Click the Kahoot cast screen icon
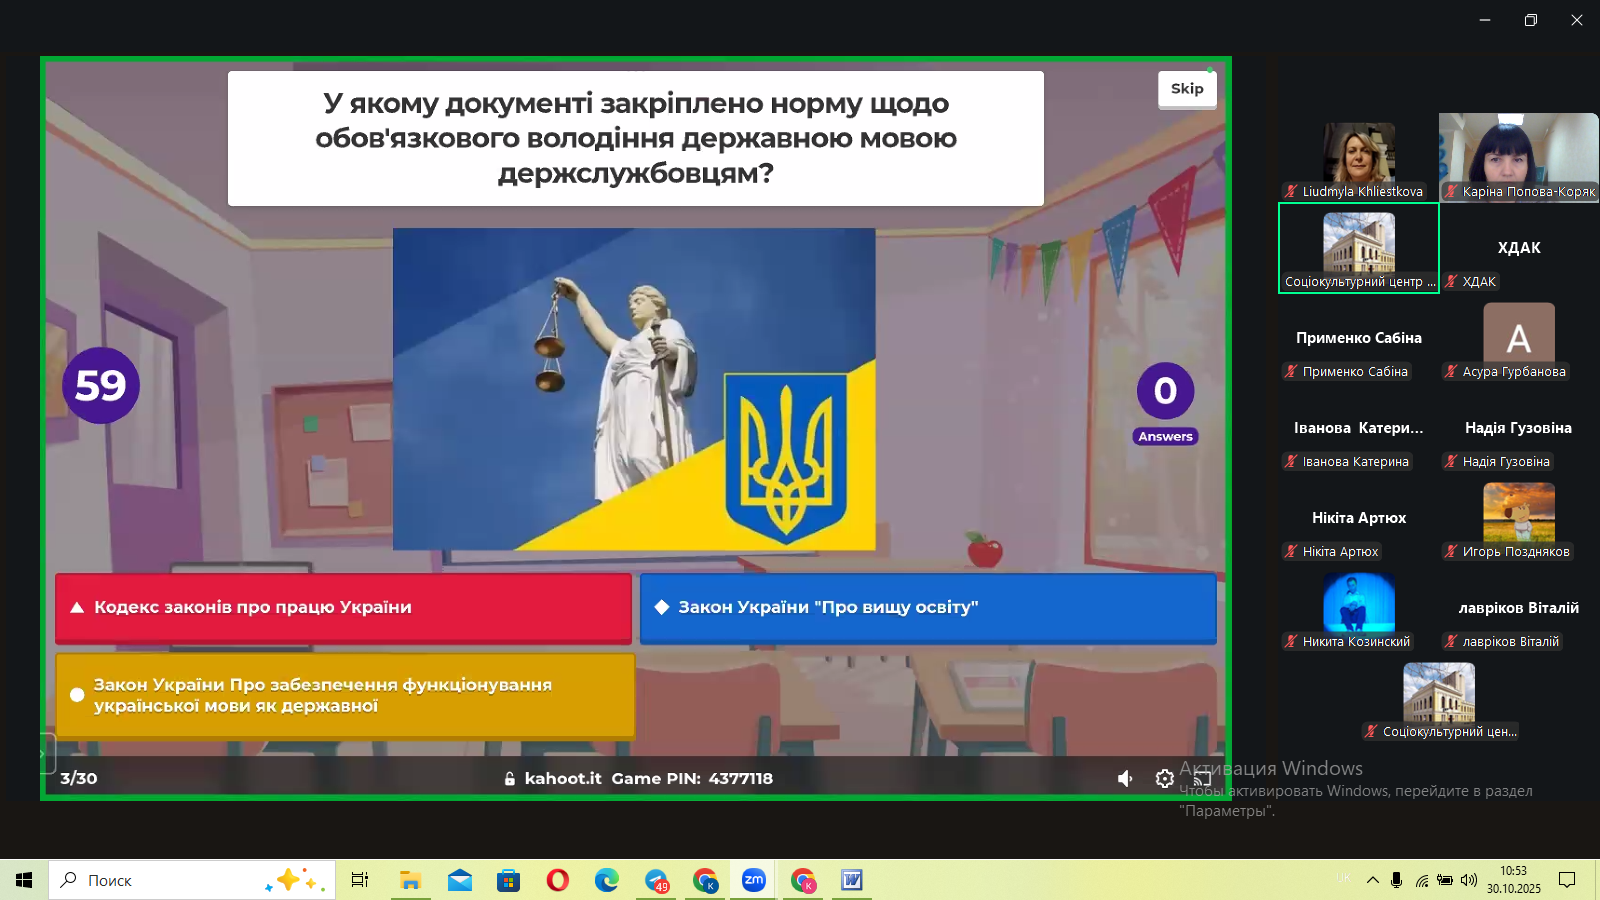Viewport: 1600px width, 900px height. 1203,778
